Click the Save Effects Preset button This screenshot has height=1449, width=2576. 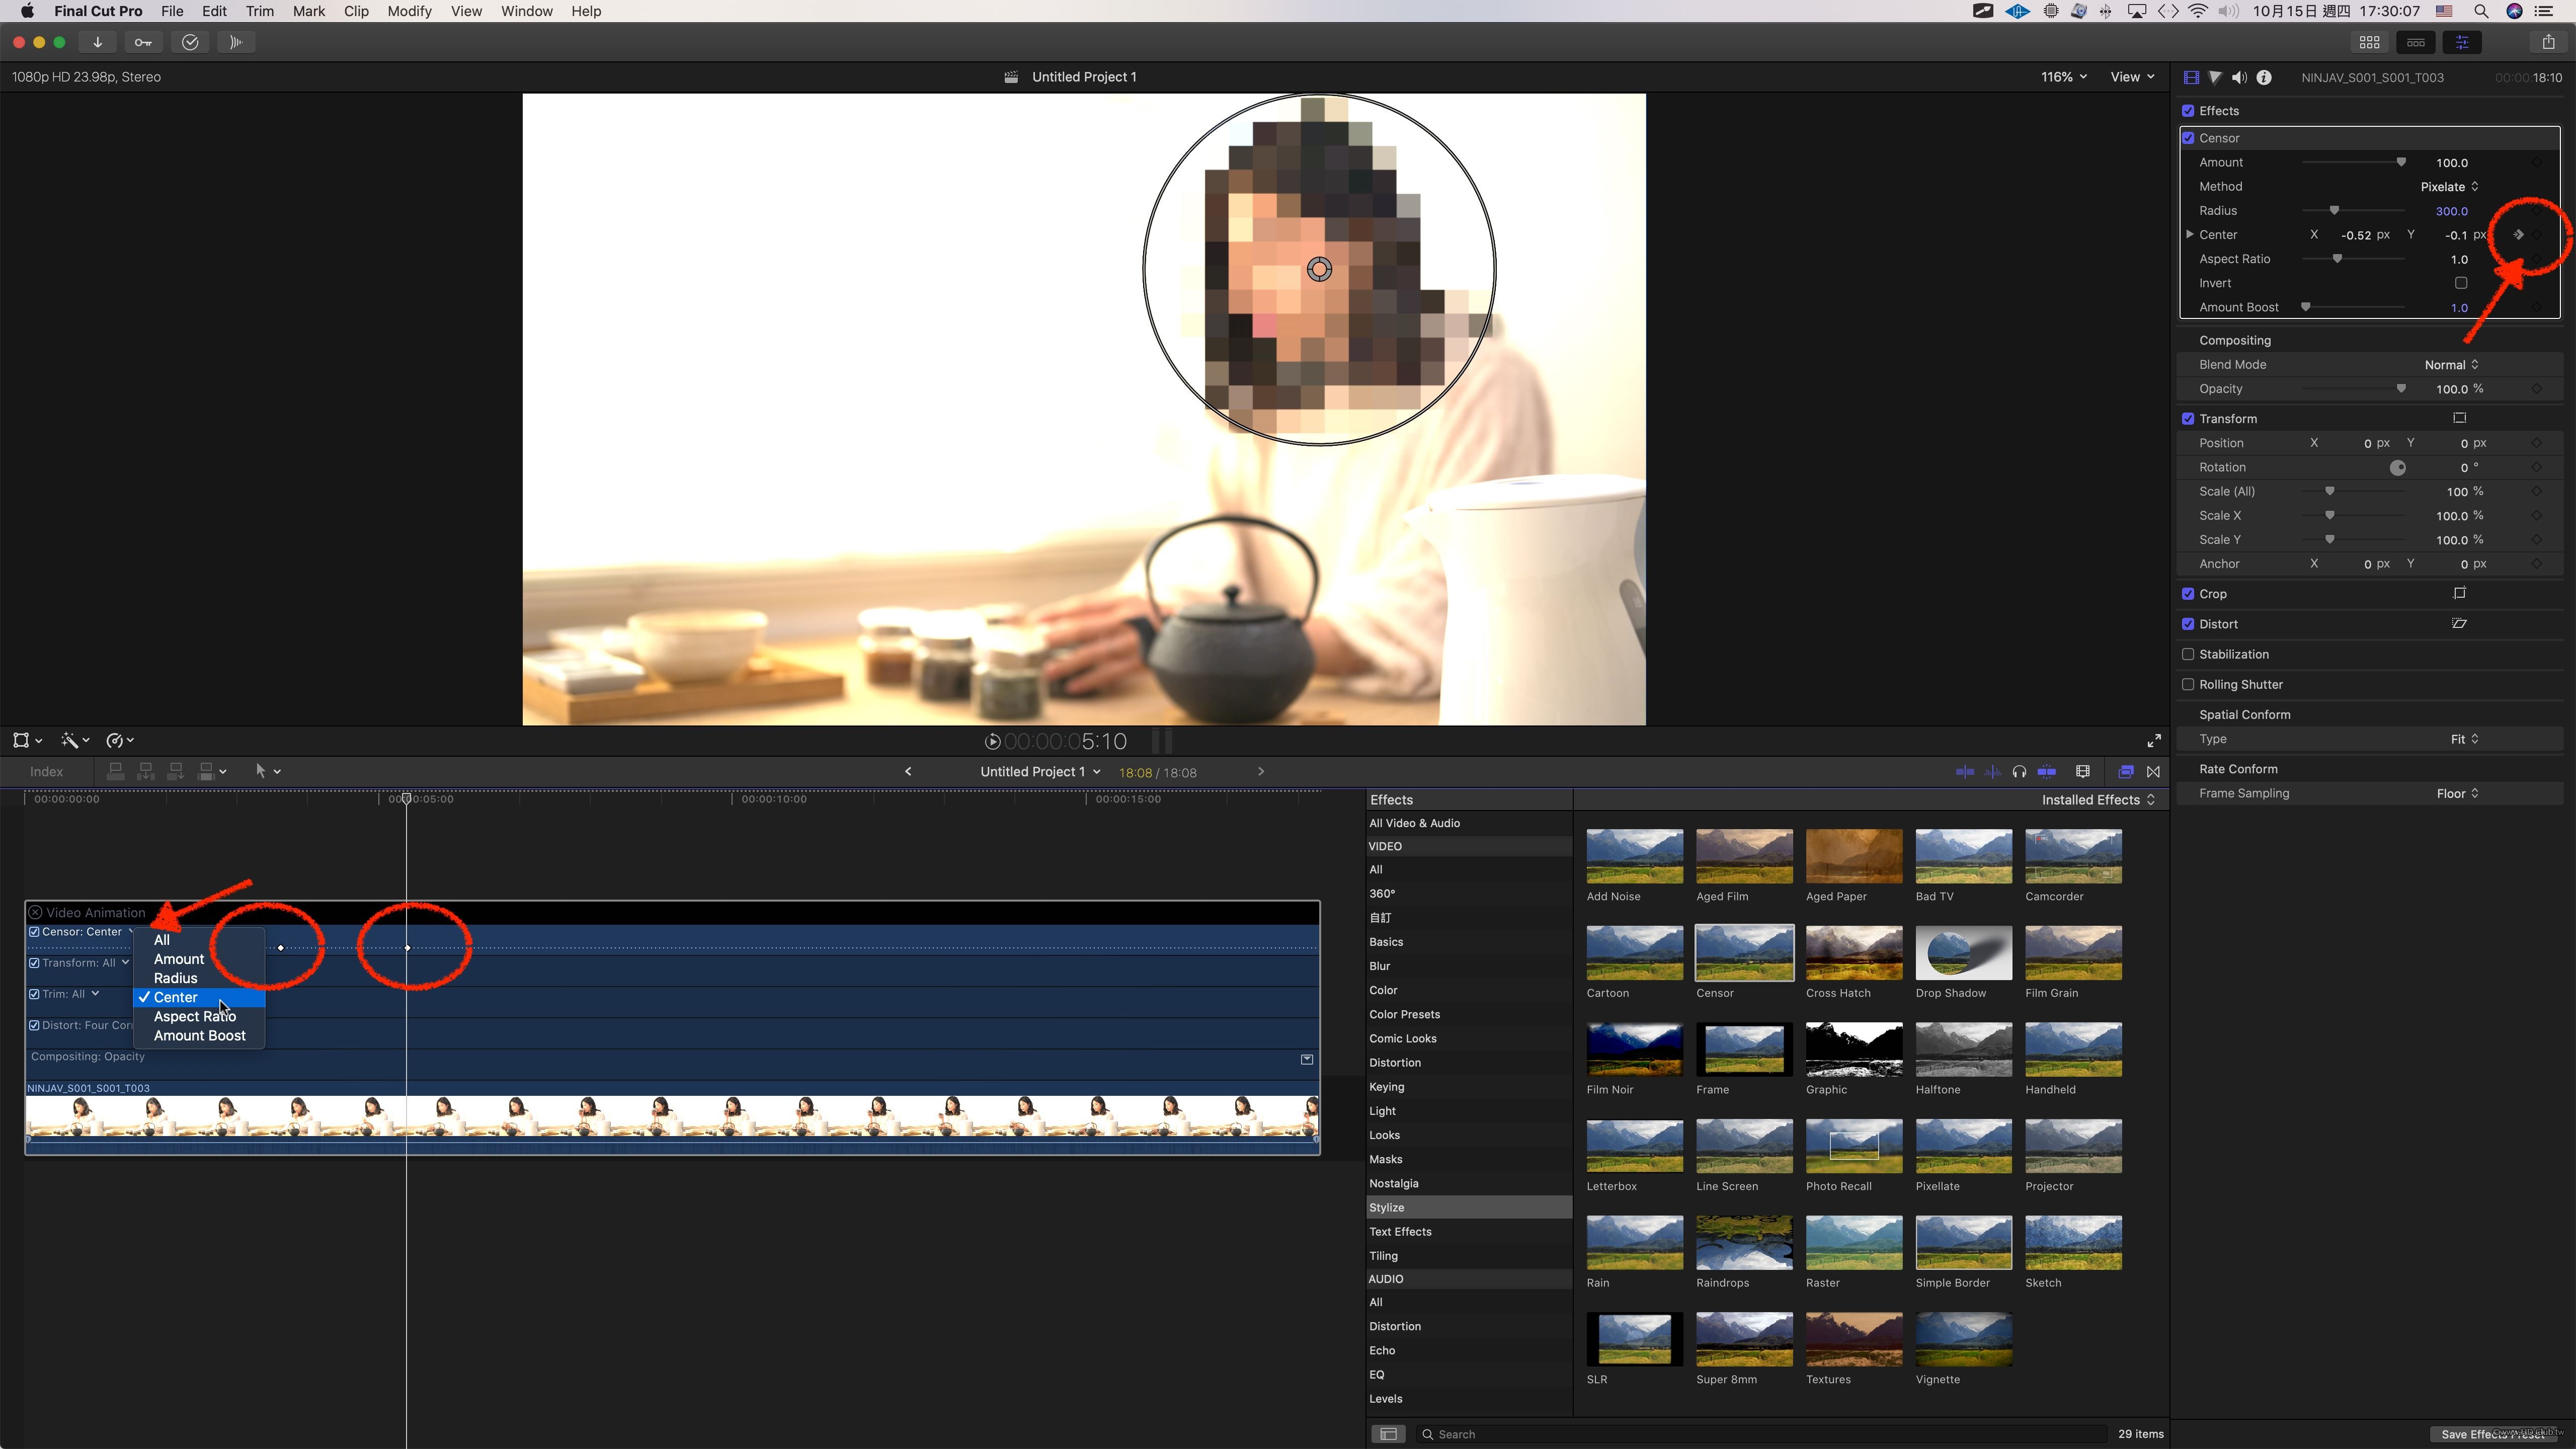pyautogui.click(x=2495, y=1434)
